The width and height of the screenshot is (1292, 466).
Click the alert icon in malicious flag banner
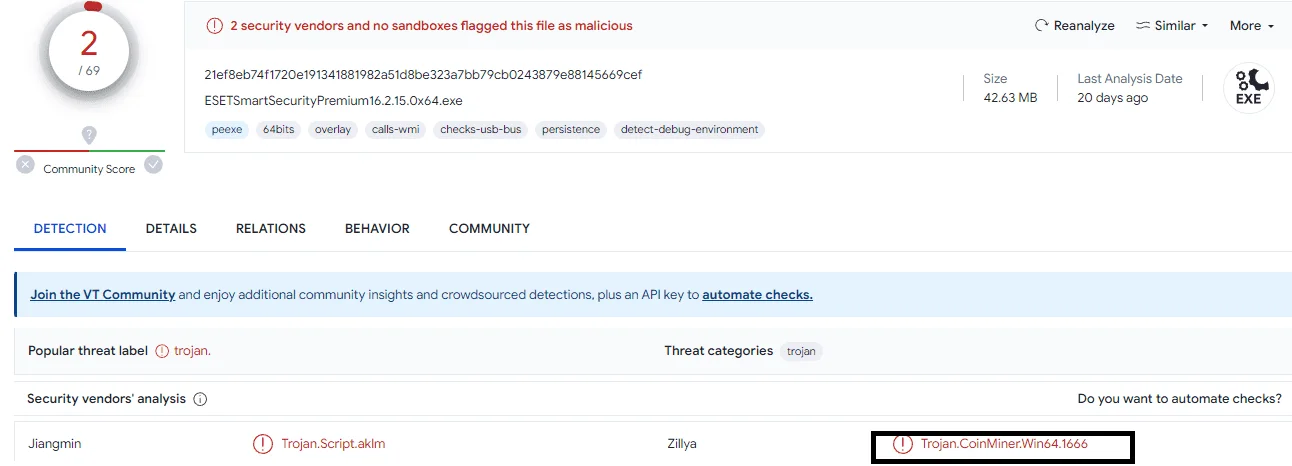pyautogui.click(x=215, y=26)
